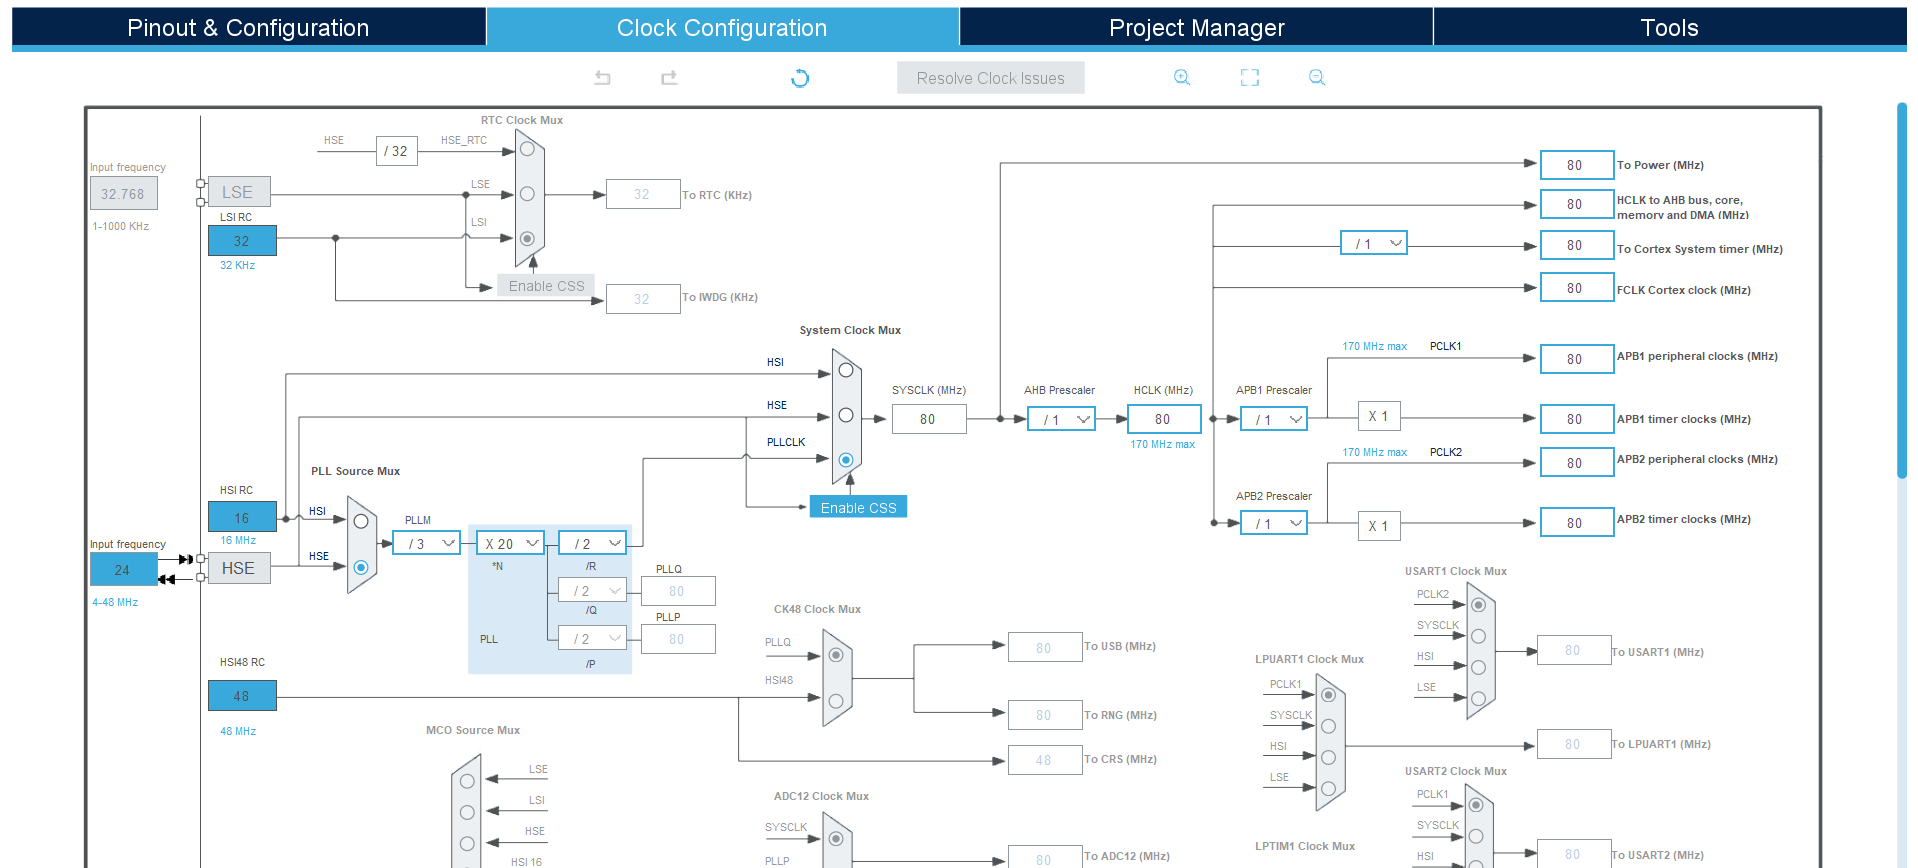The height and width of the screenshot is (868, 1918).
Task: Open PLLM /3 divider dropdown
Action: (x=427, y=543)
